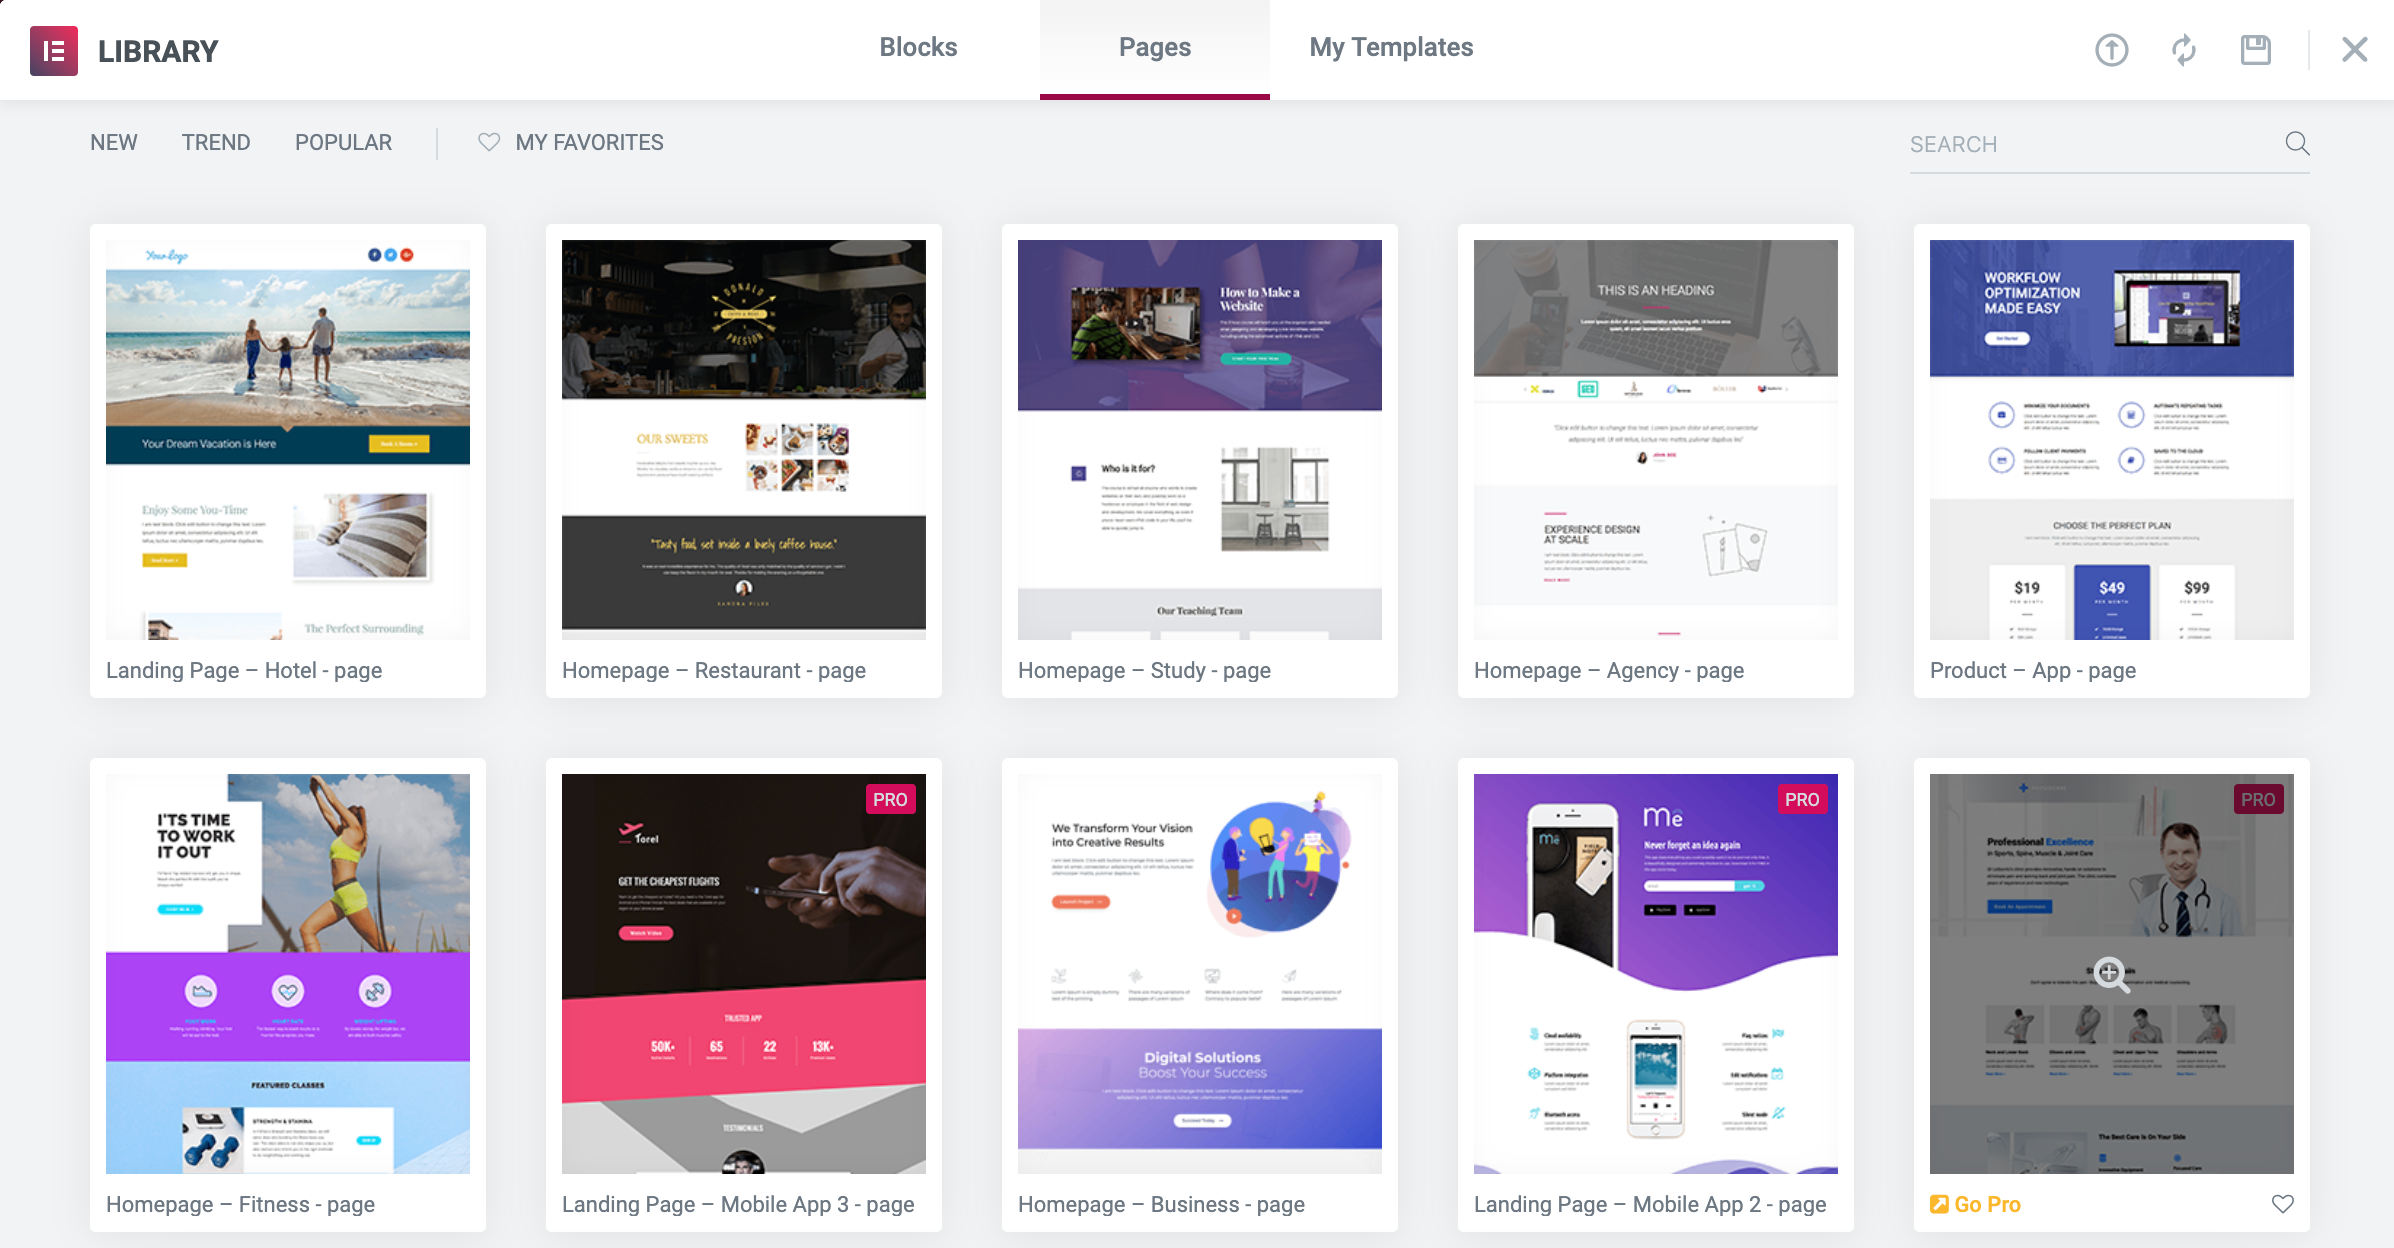Open the NEW filter menu item
The image size is (2394, 1248).
pos(112,143)
